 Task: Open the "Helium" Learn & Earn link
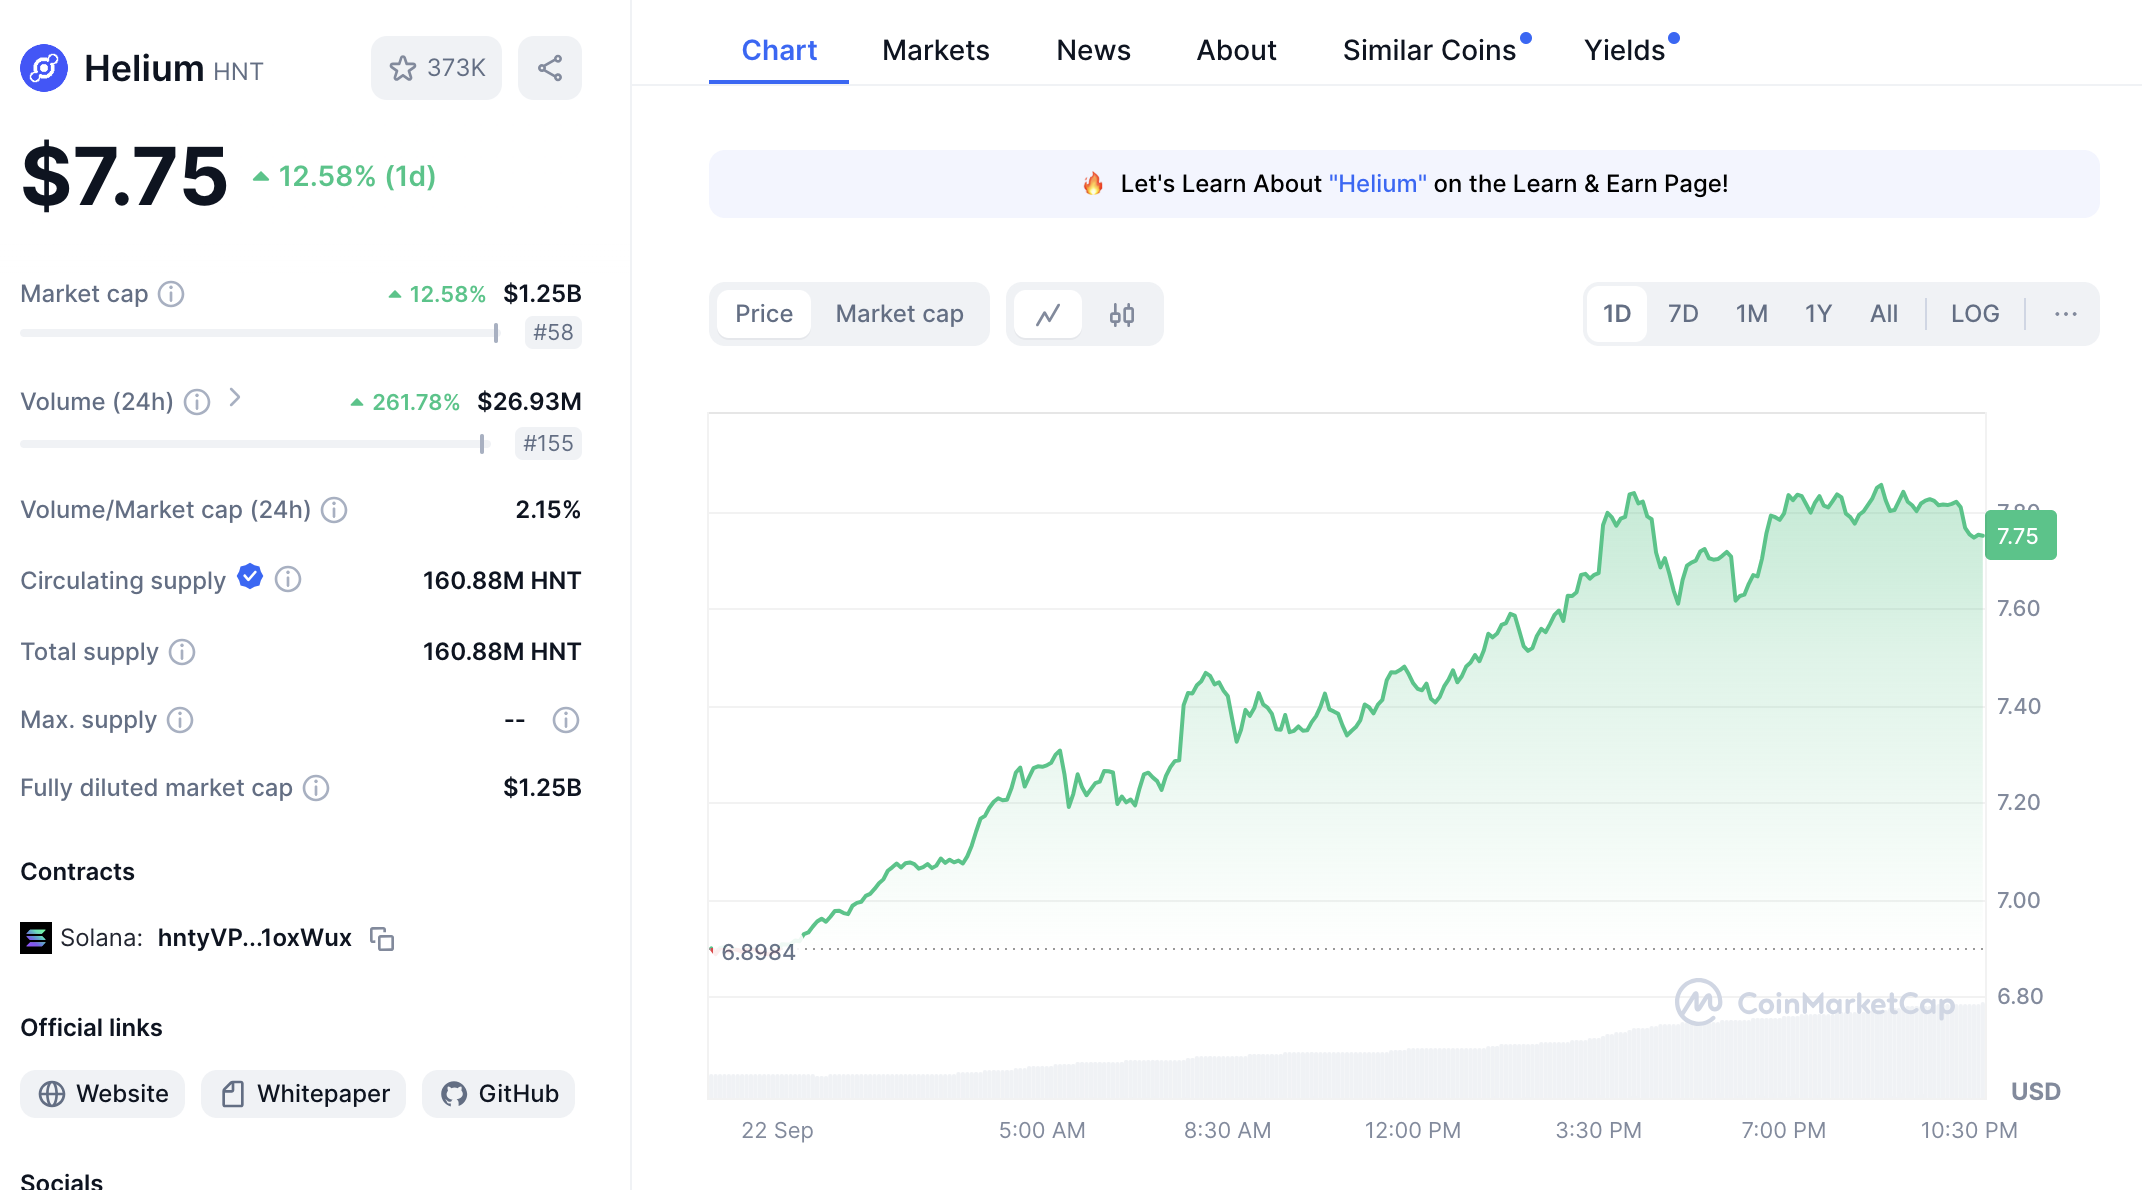coord(1378,184)
